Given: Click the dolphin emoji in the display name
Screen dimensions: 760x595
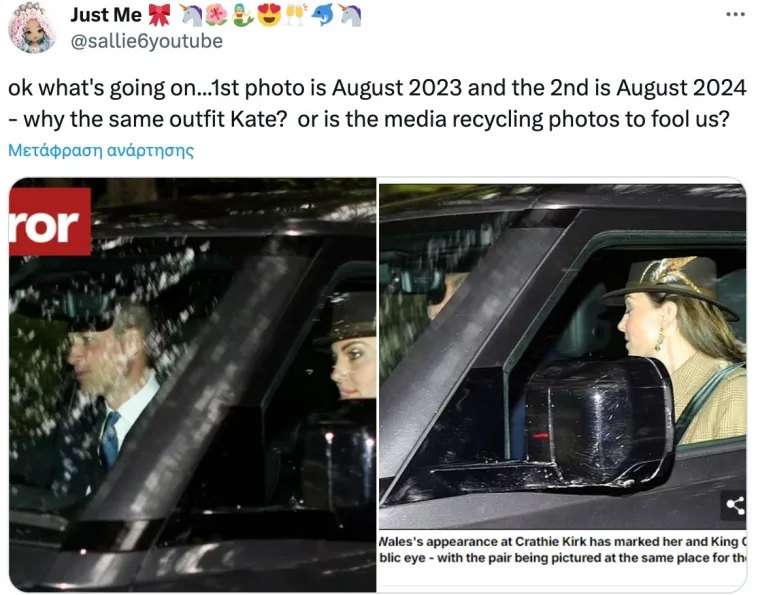Looking at the screenshot, I should pyautogui.click(x=322, y=16).
